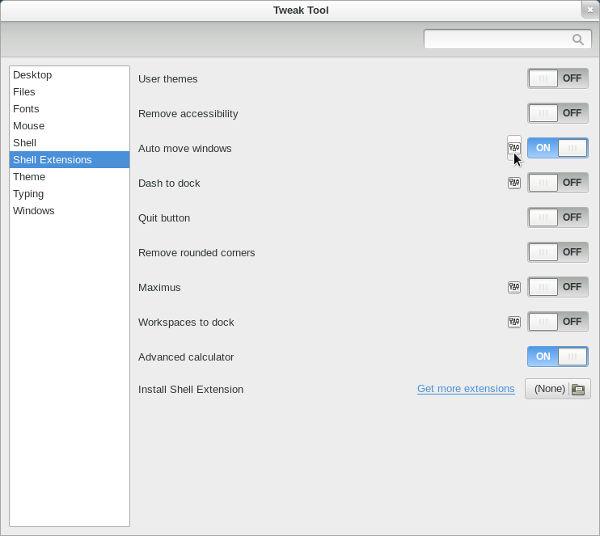Click the Quit button label
600x536 pixels.
tap(164, 218)
